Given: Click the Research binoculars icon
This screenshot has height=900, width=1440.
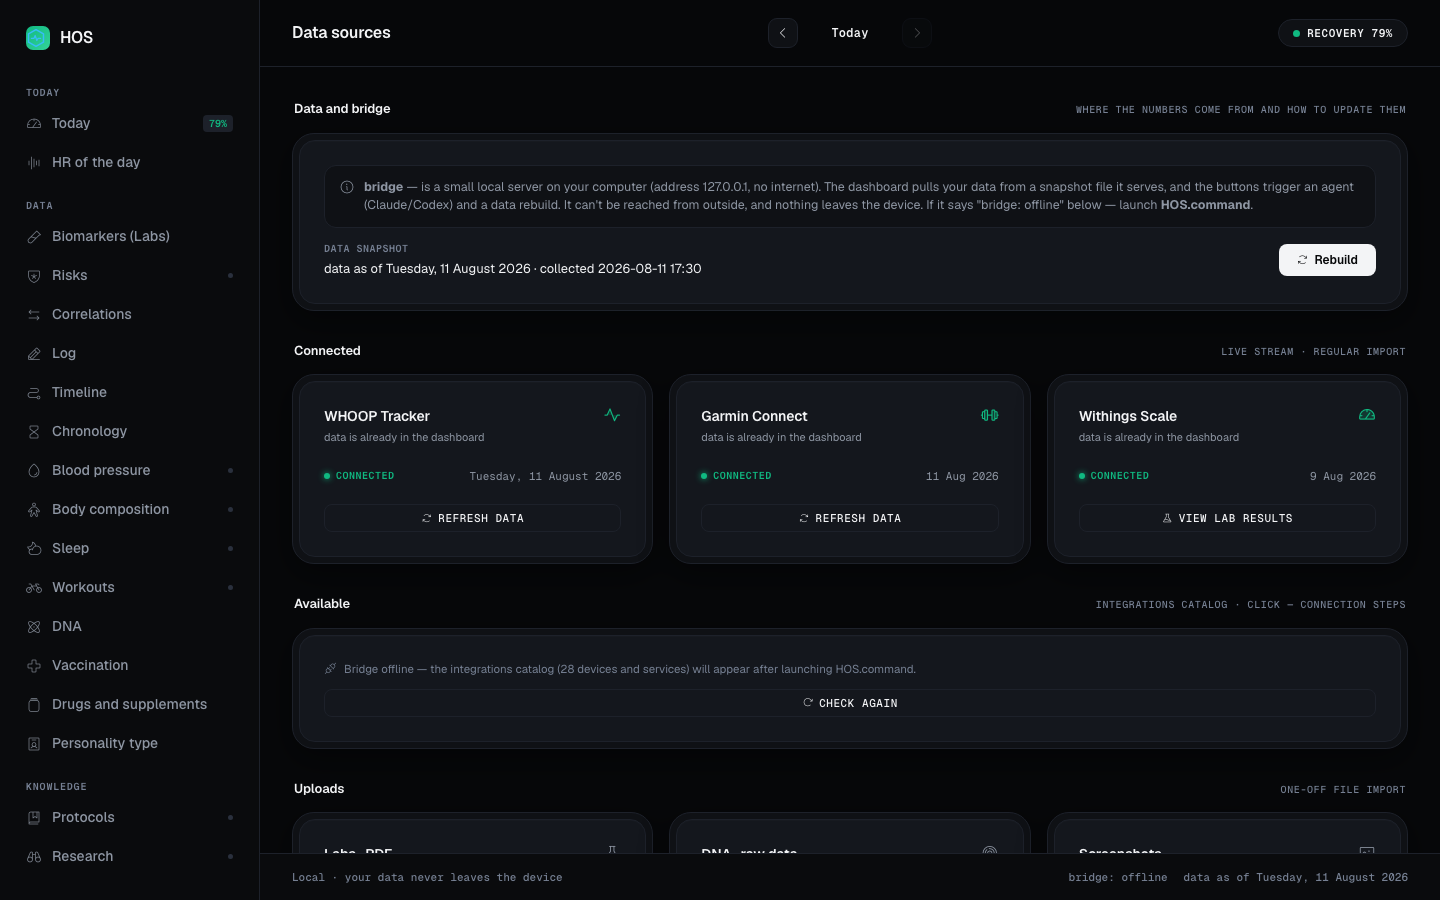Looking at the screenshot, I should [34, 857].
